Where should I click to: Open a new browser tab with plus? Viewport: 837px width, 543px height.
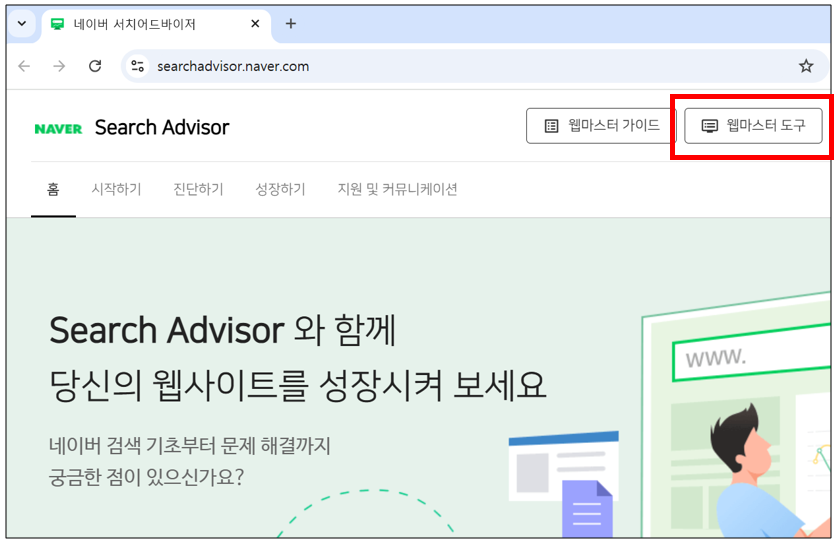point(290,23)
